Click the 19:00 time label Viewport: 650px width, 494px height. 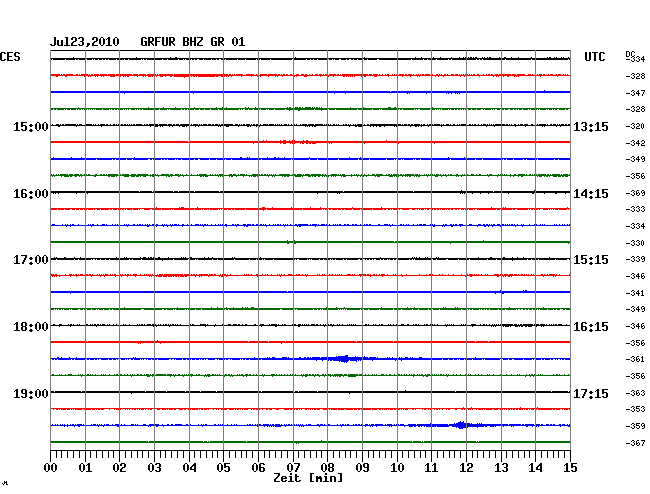(31, 393)
